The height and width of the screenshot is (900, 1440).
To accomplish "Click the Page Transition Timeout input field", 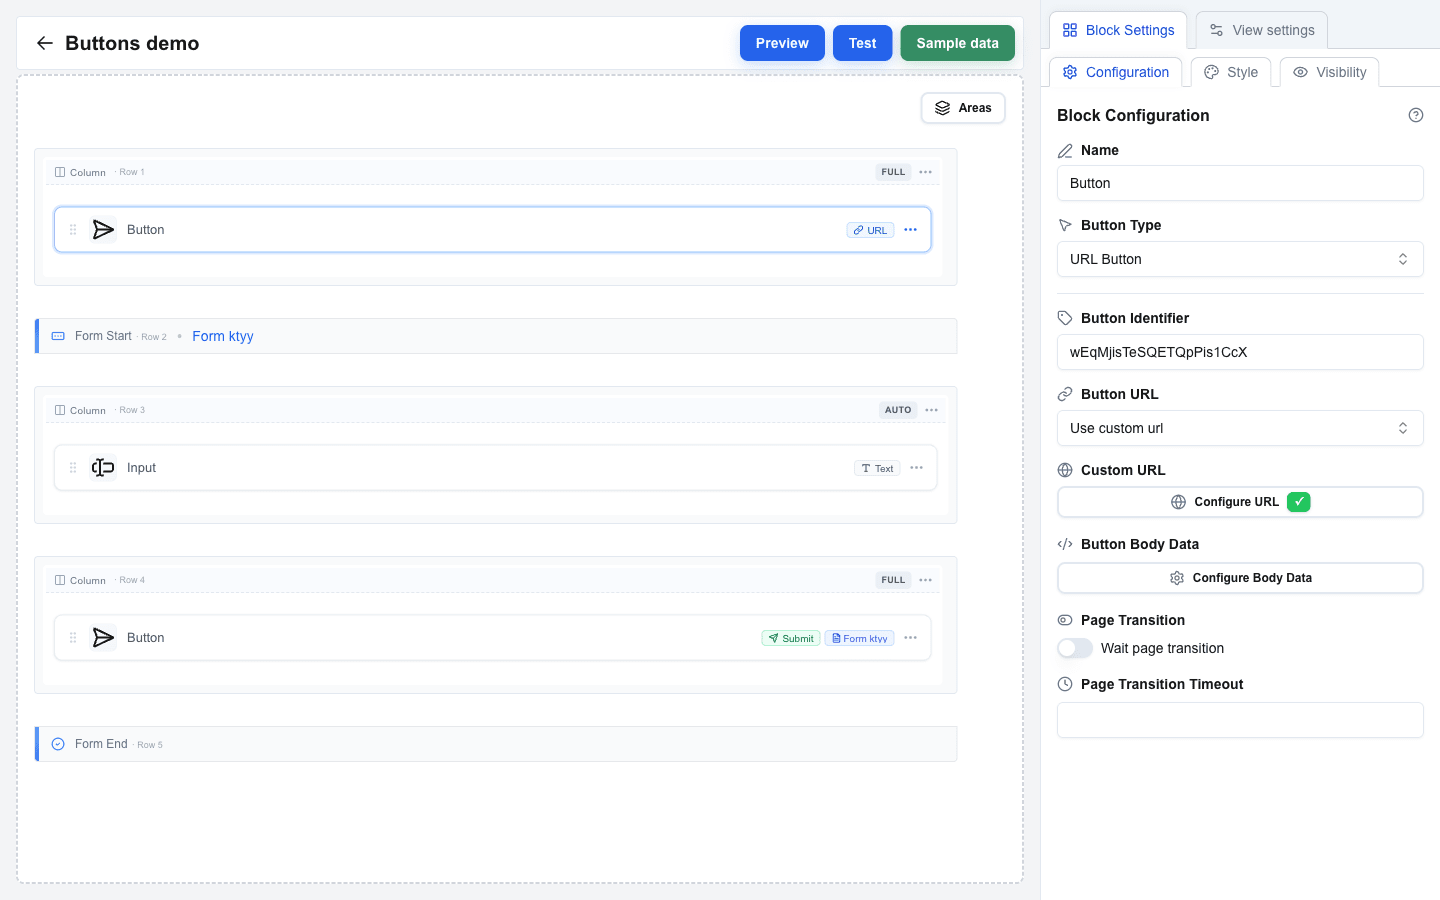I will [1240, 720].
